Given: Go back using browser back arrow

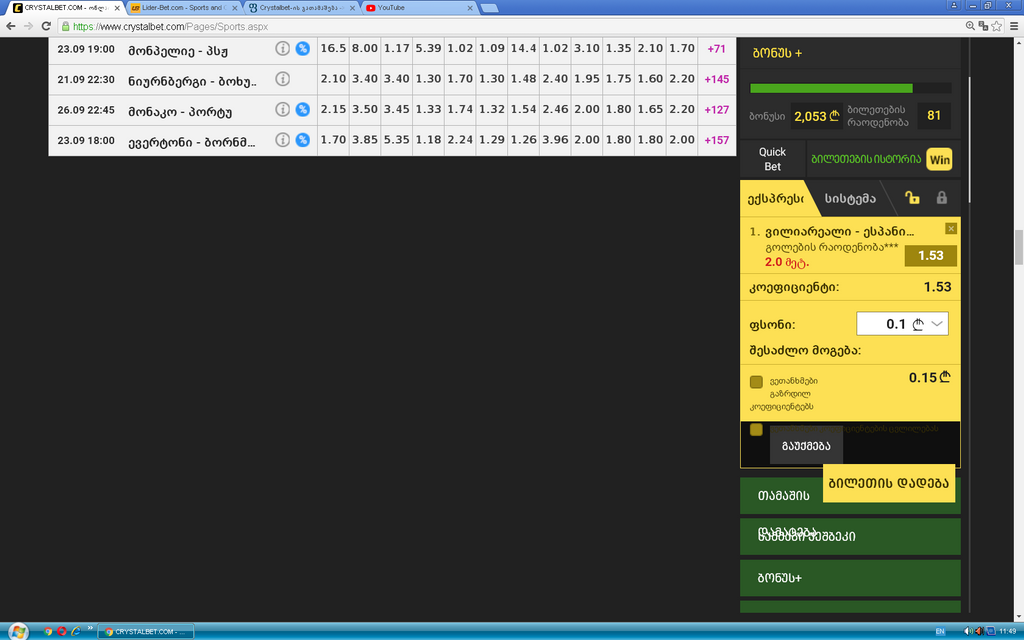Looking at the screenshot, I should pyautogui.click(x=10, y=26).
